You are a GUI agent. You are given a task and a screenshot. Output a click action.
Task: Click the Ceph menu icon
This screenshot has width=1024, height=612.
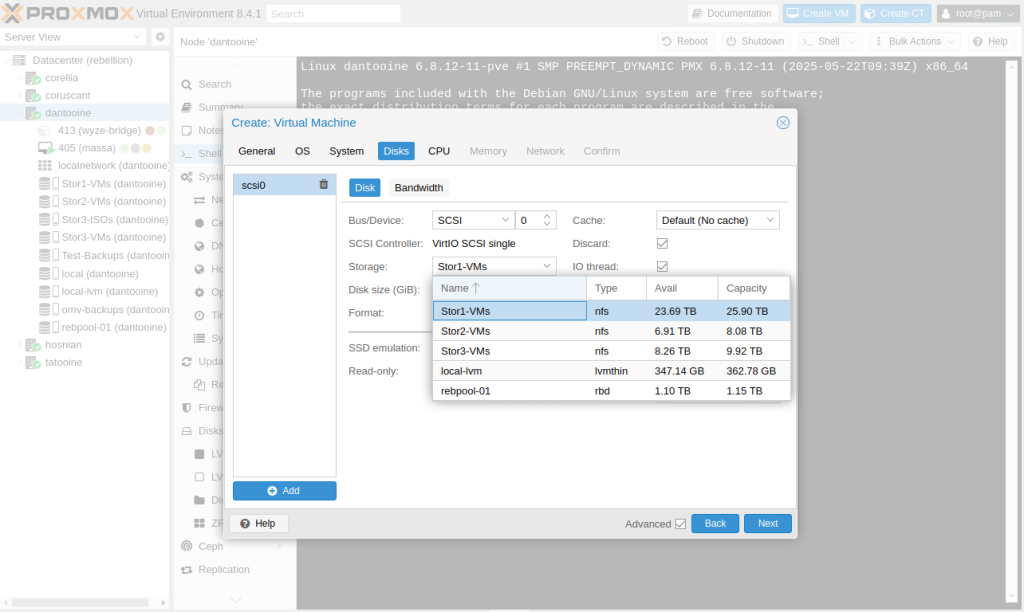tap(187, 546)
